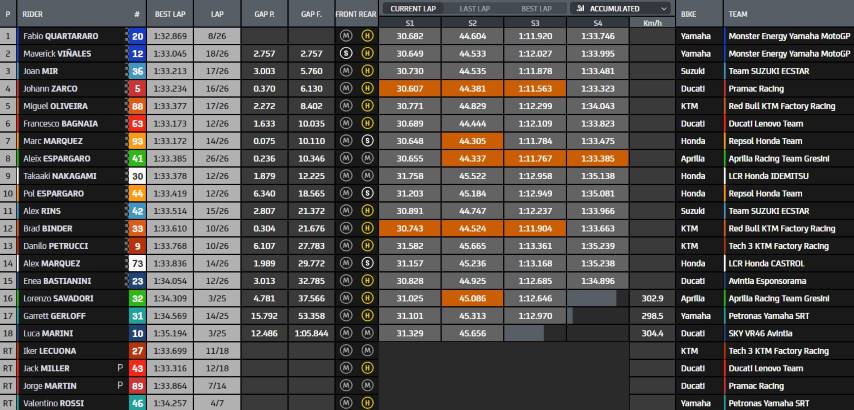Sort by the GAP P. column header
This screenshot has width=854, height=410.
click(264, 14)
